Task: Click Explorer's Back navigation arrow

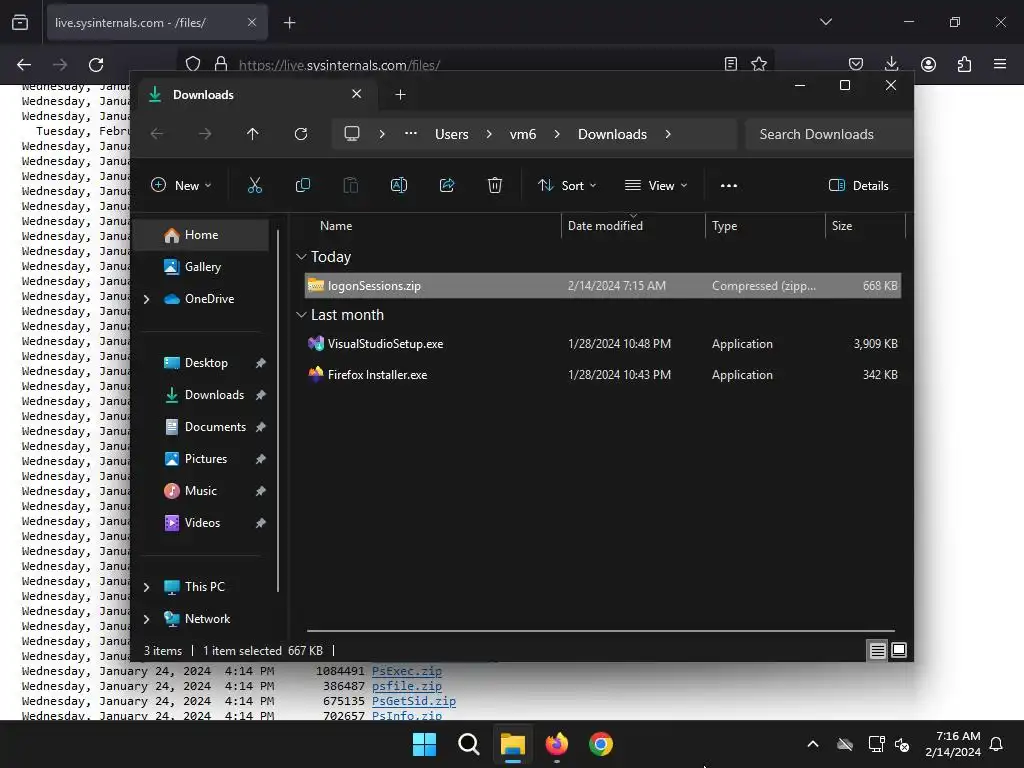Action: 157,134
